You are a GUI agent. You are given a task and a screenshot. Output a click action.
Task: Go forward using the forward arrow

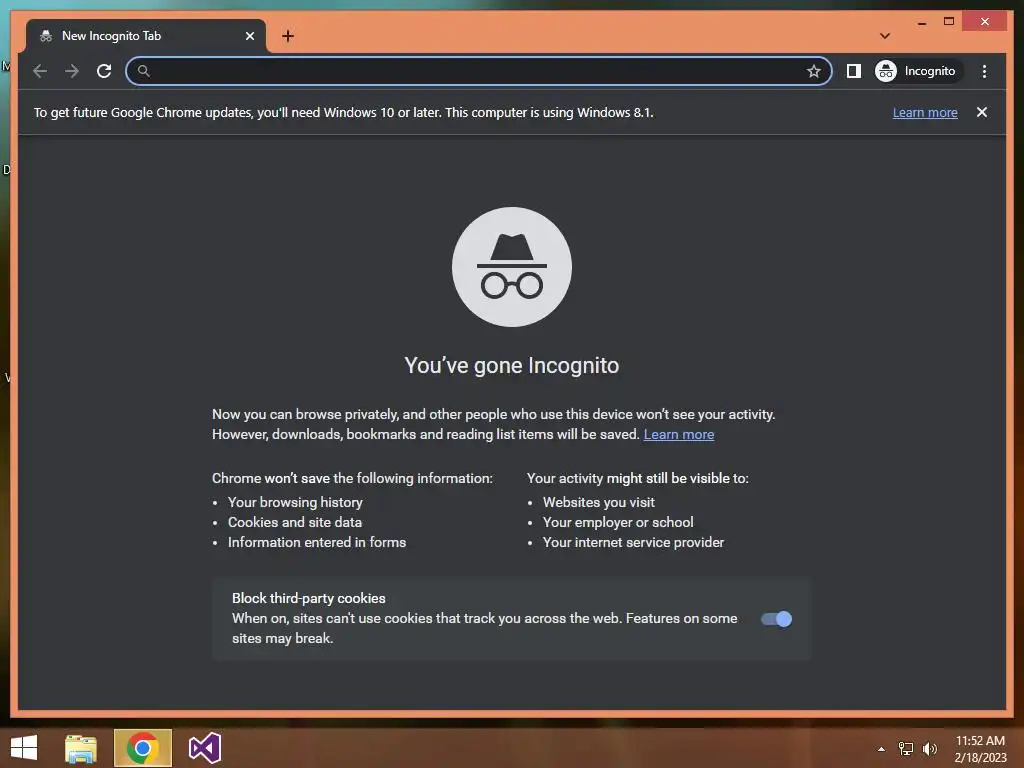(x=72, y=71)
